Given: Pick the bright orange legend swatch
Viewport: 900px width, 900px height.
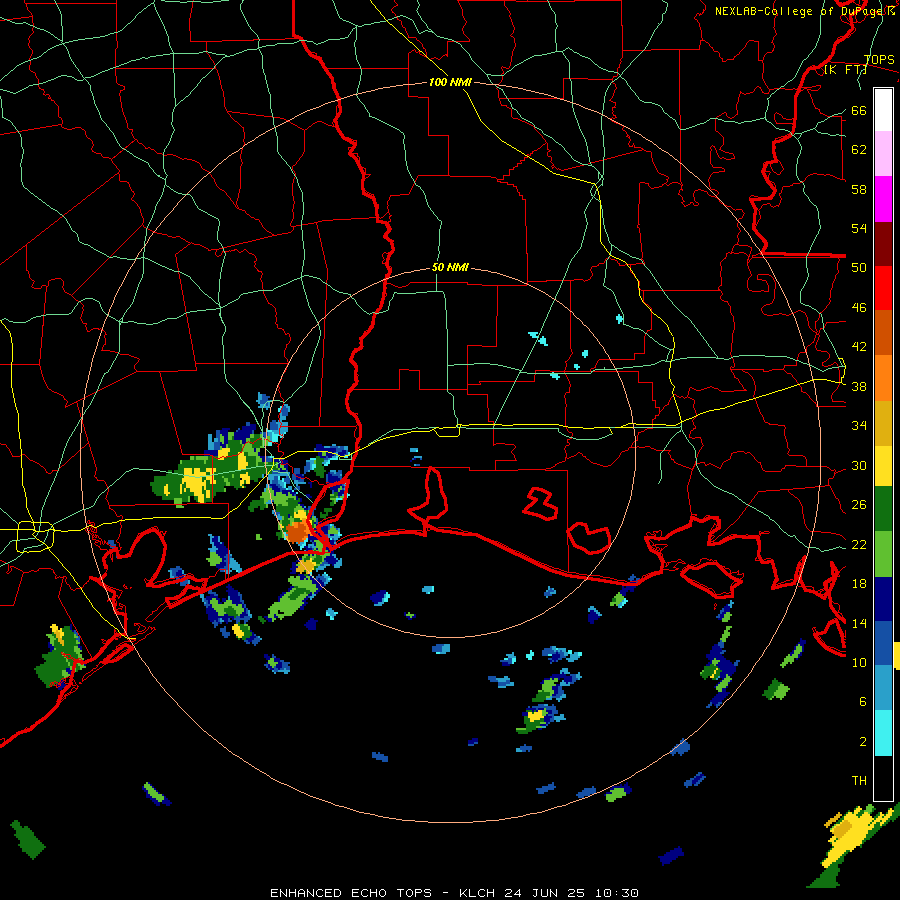Looking at the screenshot, I should 883,377.
